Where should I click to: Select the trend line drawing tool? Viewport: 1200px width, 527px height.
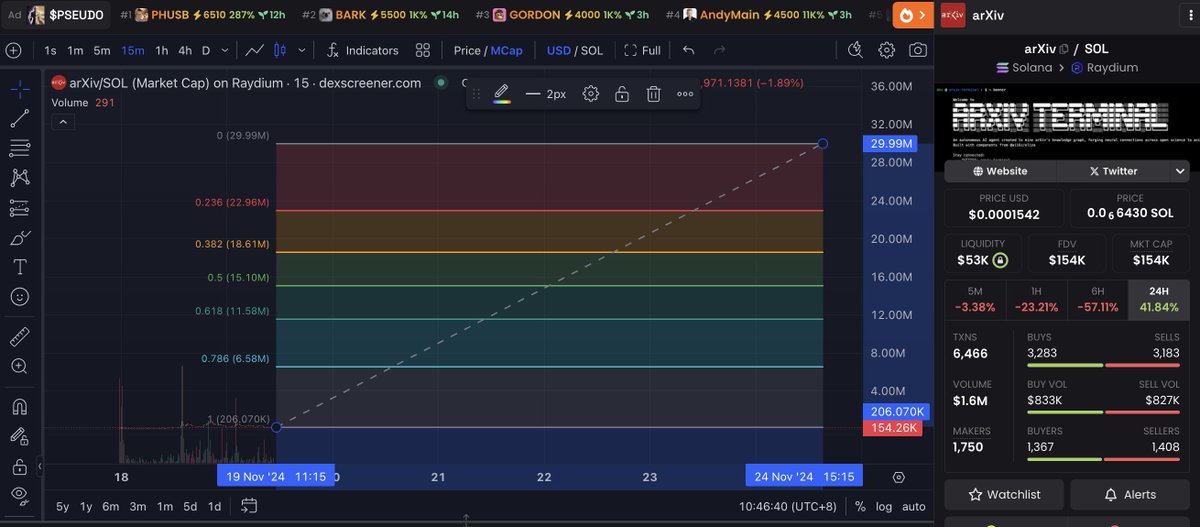(19, 119)
